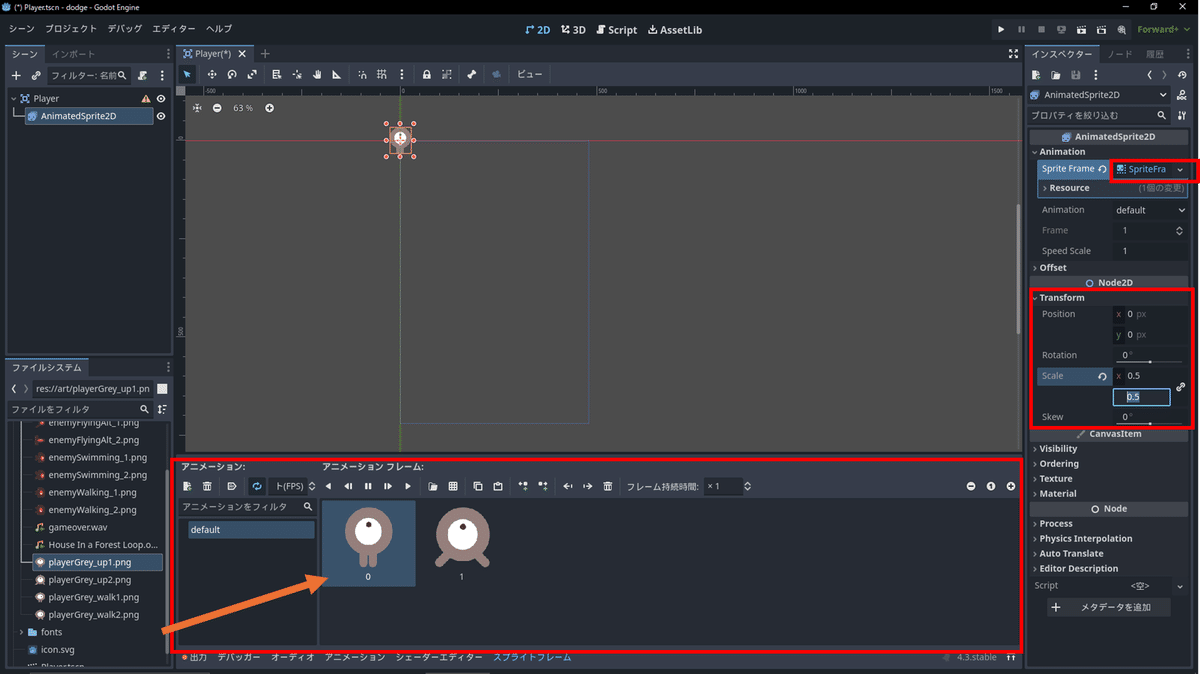Open object history clock icon in Inspector
This screenshot has height=674, width=1200.
click(1183, 75)
